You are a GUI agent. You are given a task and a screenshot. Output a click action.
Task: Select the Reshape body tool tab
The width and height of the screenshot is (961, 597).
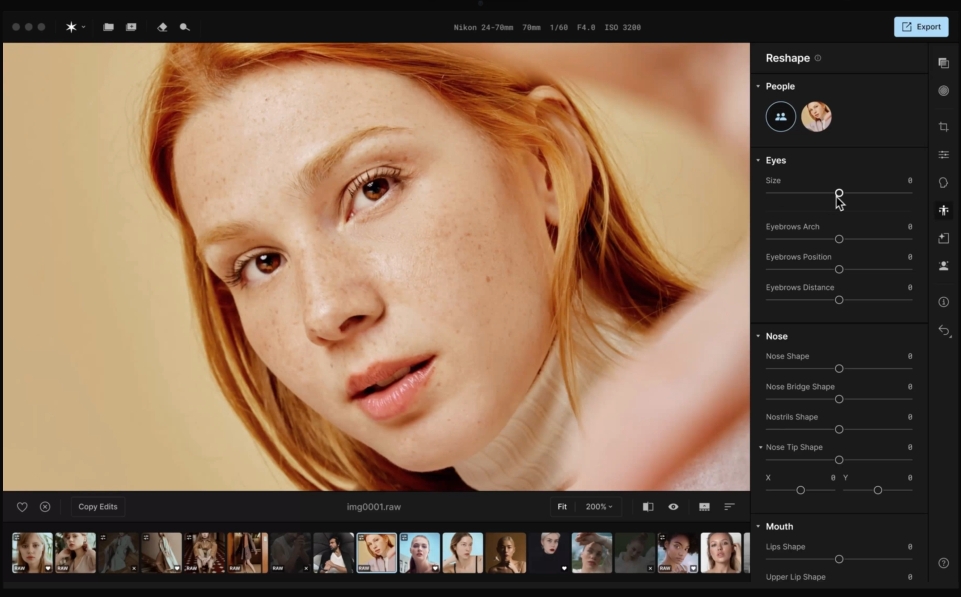pyautogui.click(x=943, y=210)
